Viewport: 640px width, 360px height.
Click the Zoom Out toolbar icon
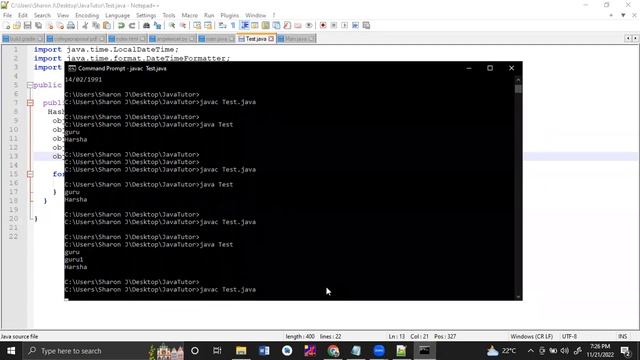pyautogui.click(x=183, y=25)
